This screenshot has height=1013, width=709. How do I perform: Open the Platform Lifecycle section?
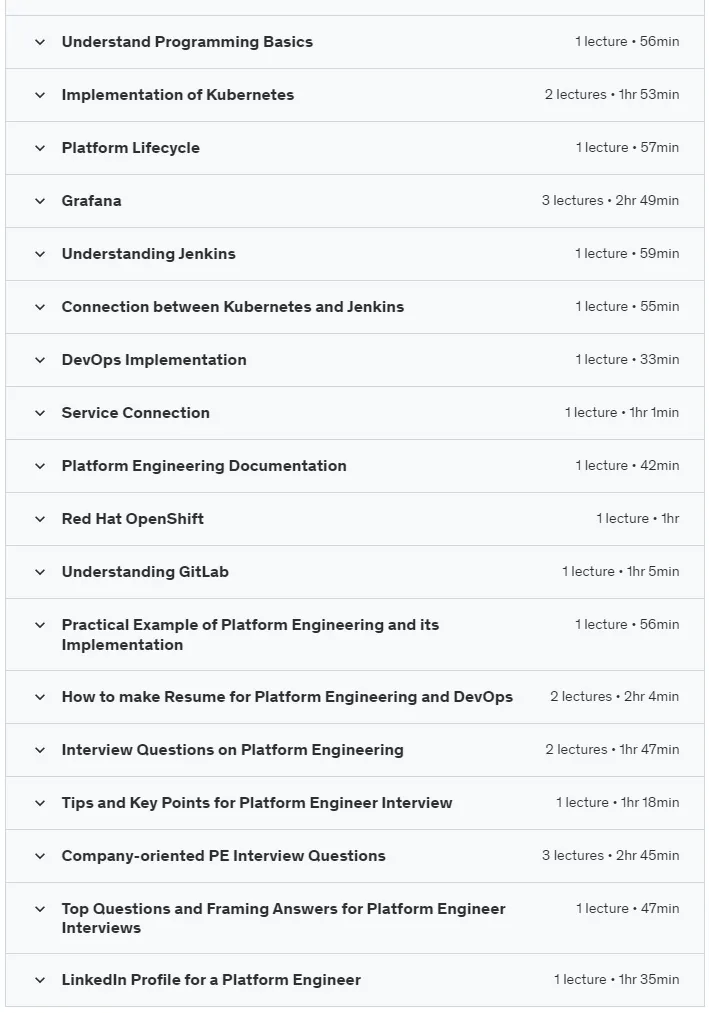tap(355, 148)
